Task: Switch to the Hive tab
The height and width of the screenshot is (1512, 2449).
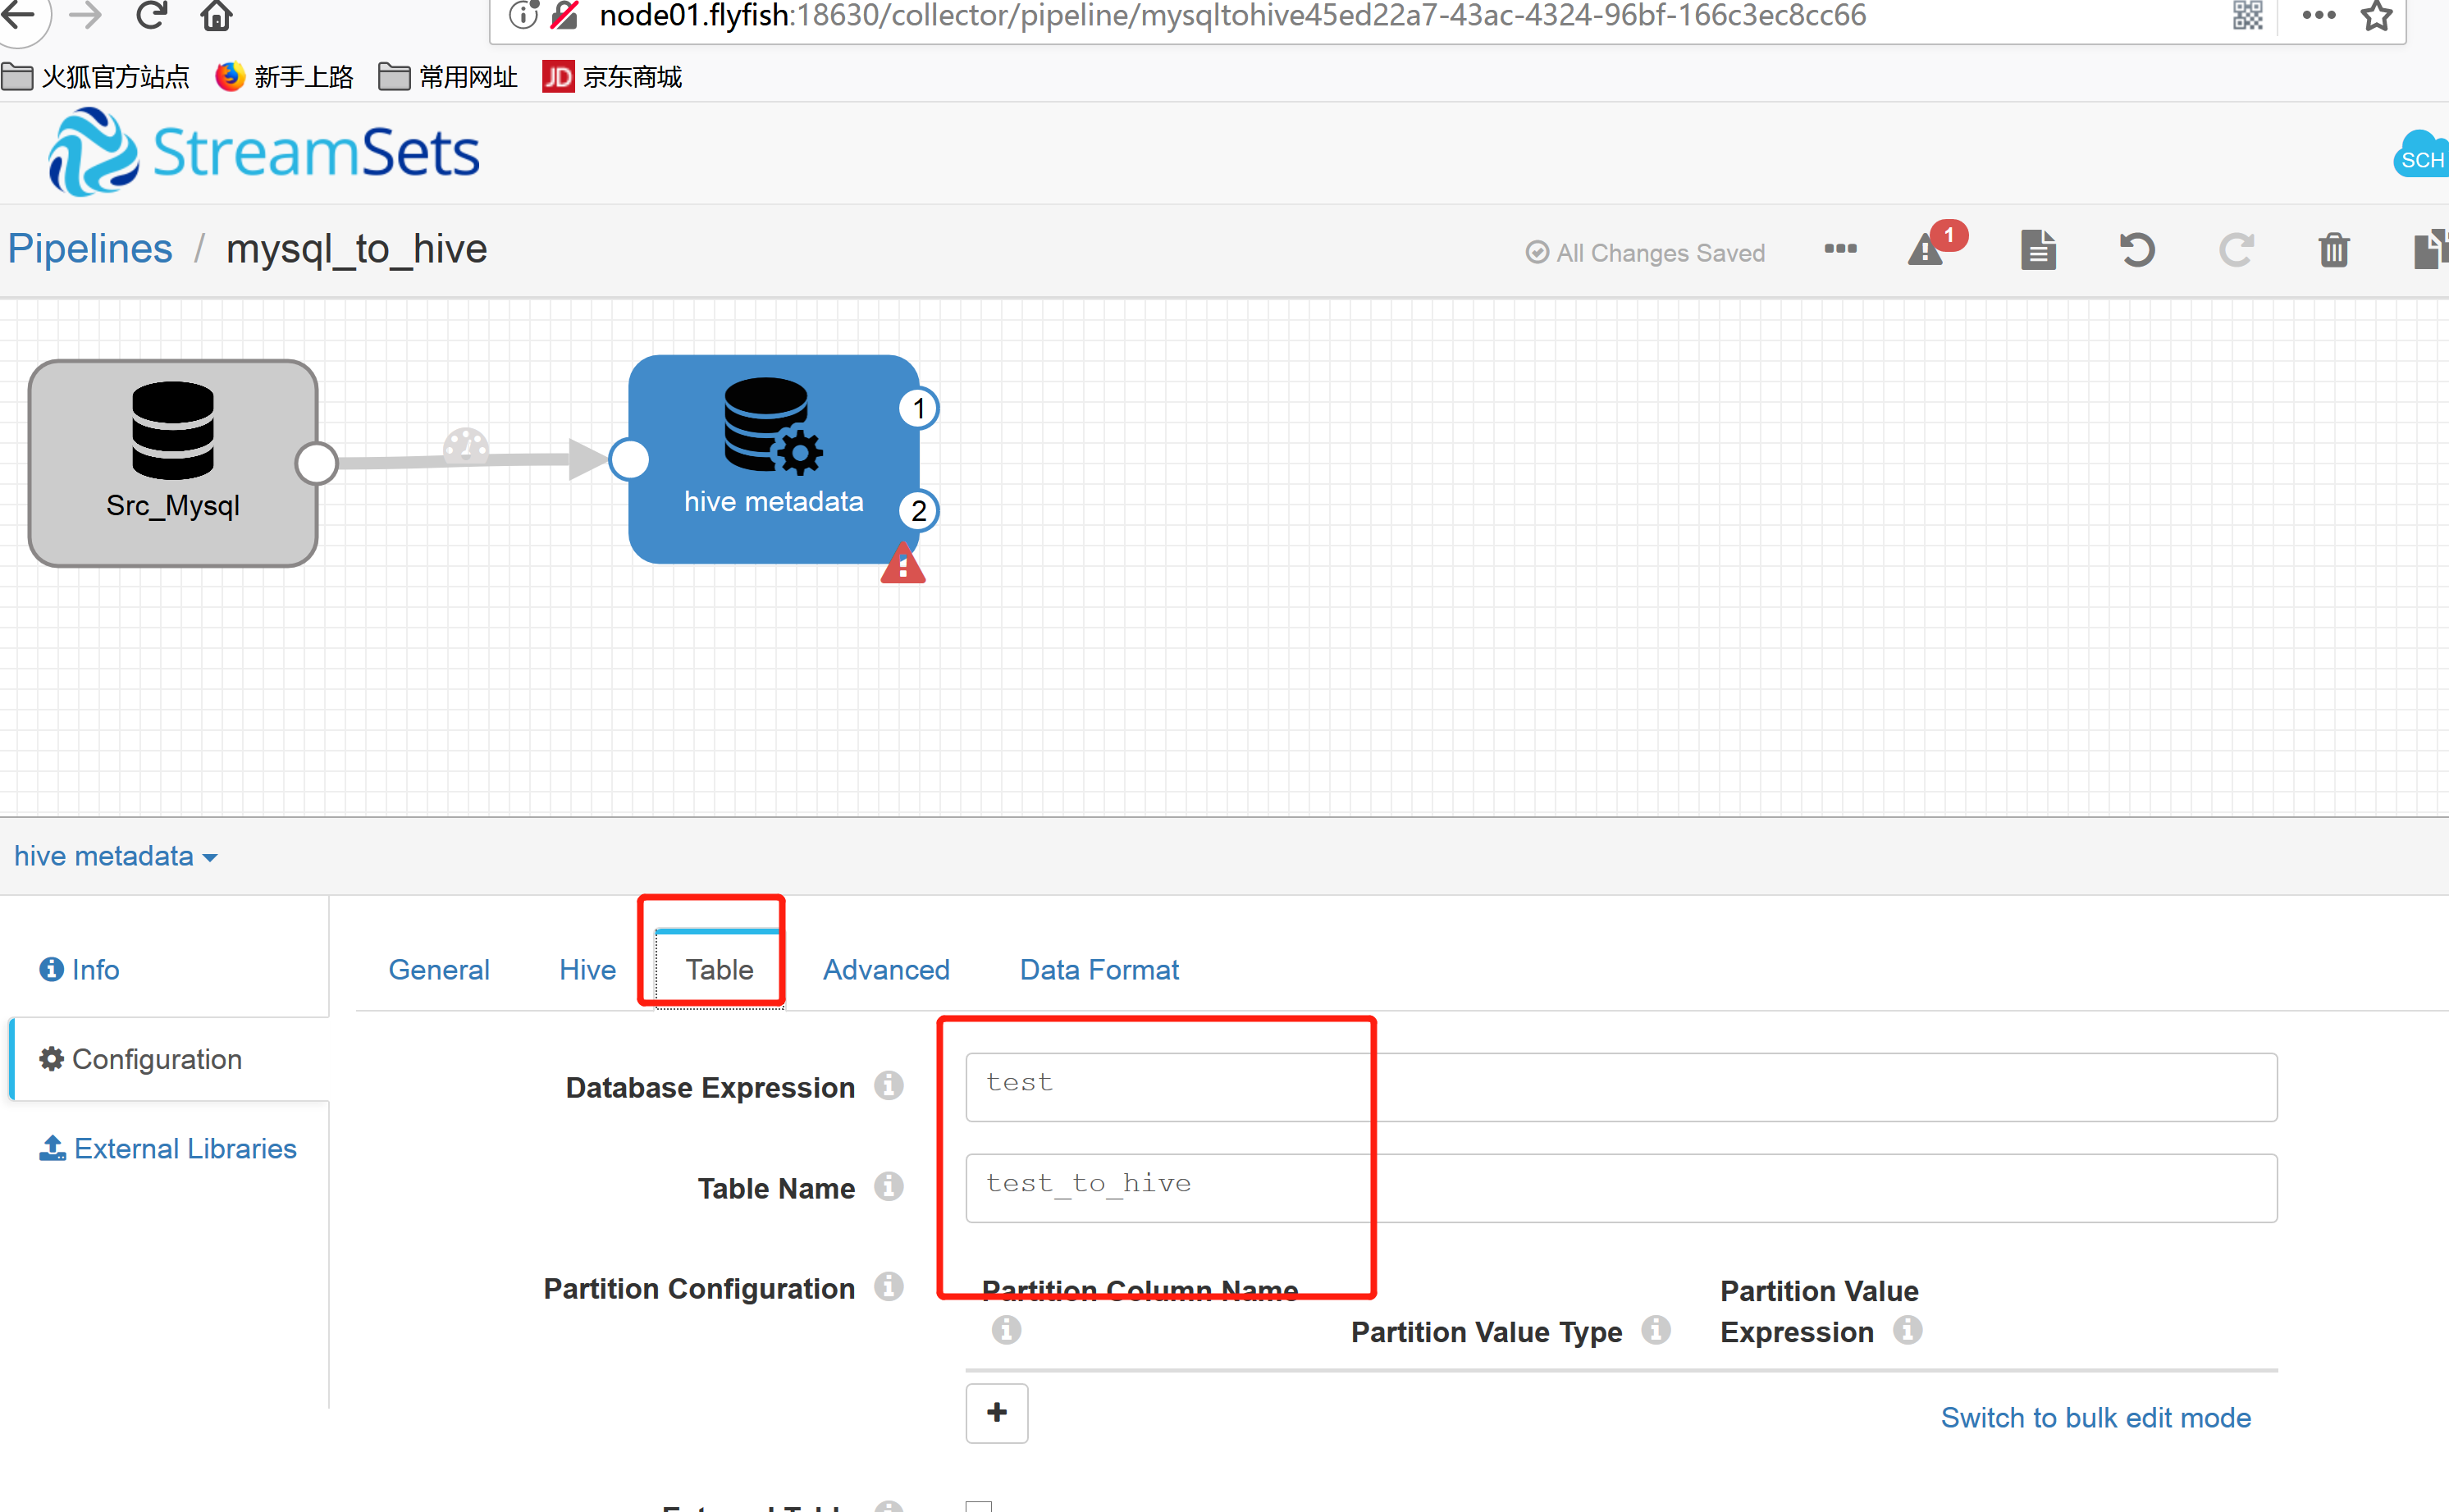Action: (x=587, y=969)
